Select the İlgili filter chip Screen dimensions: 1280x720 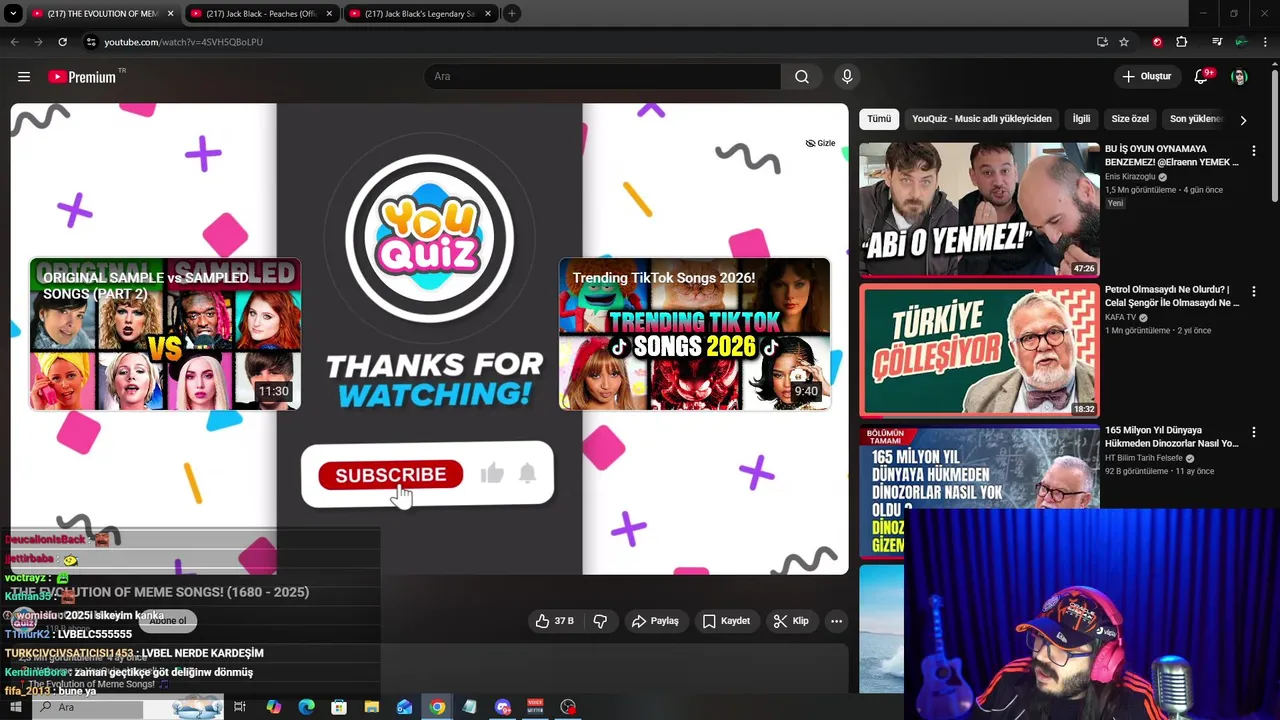(1081, 119)
